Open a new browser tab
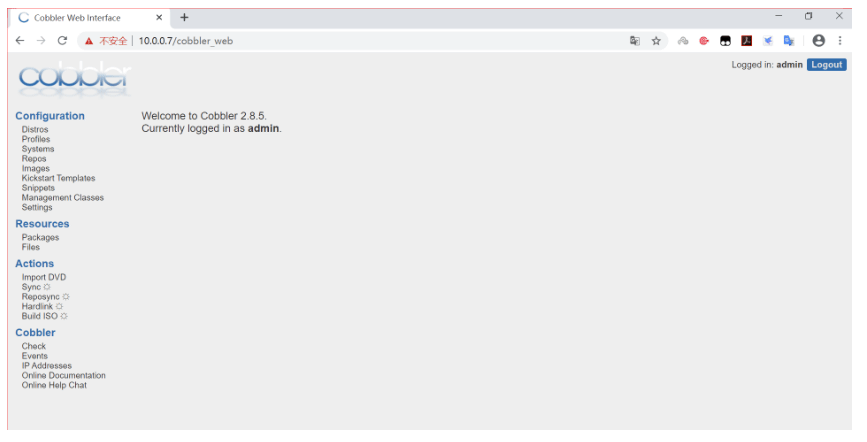The width and height of the screenshot is (867, 442). (184, 18)
